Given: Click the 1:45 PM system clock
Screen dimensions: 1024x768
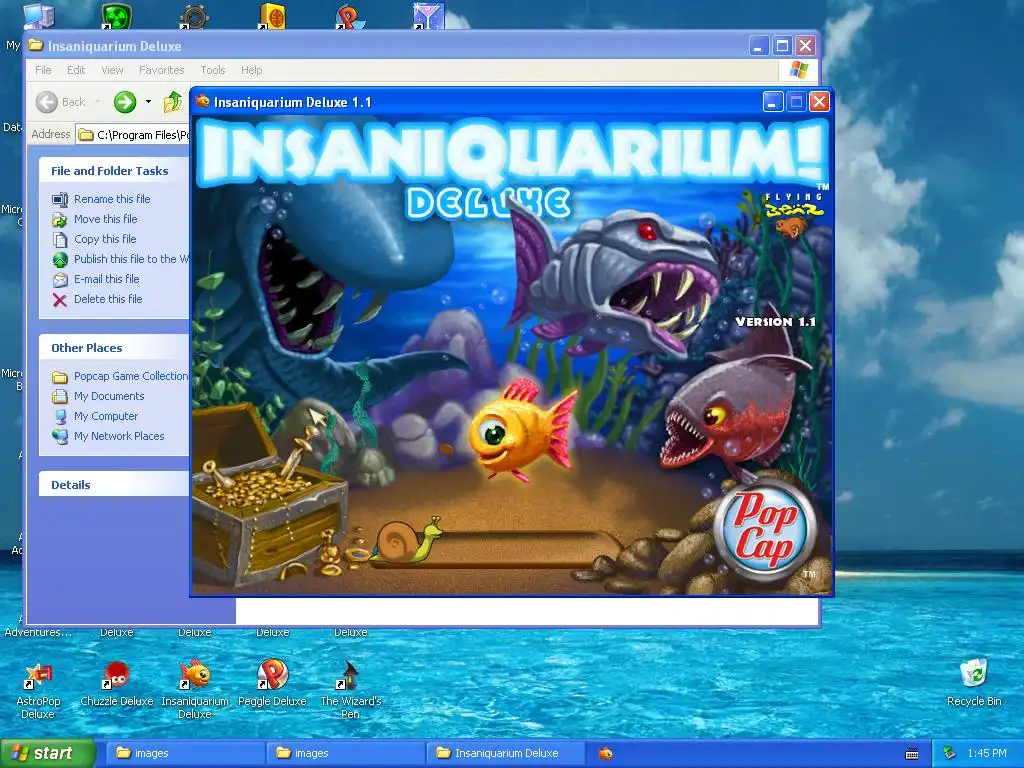Looking at the screenshot, I should click(987, 753).
